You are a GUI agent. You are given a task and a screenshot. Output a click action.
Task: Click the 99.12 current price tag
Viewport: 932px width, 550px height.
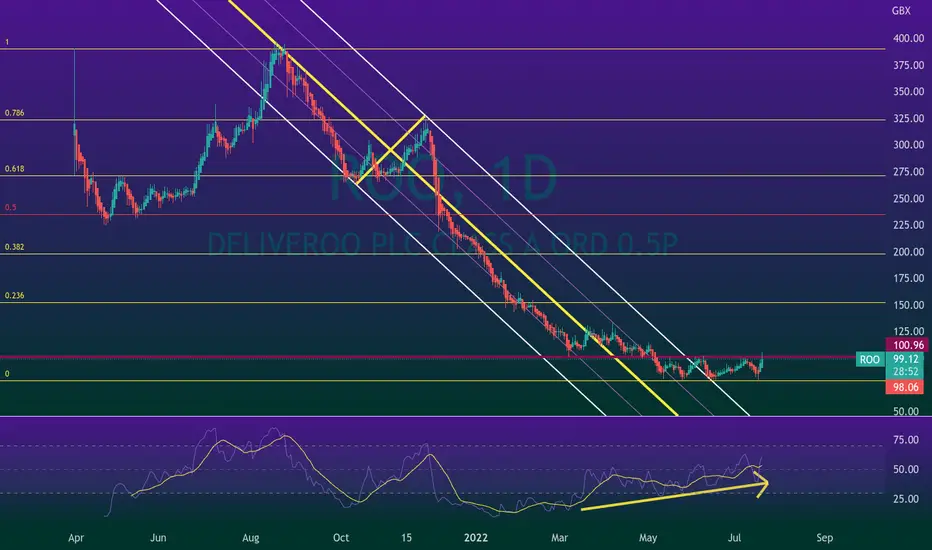click(x=906, y=359)
